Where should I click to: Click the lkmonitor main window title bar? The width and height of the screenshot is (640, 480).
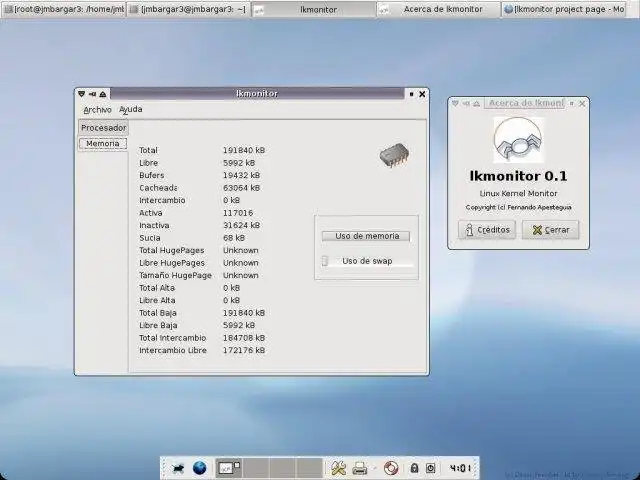[x=257, y=93]
